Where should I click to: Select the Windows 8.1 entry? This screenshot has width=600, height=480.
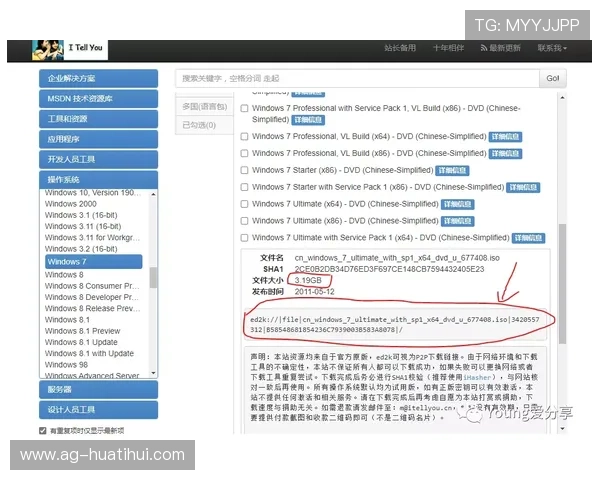(67, 320)
